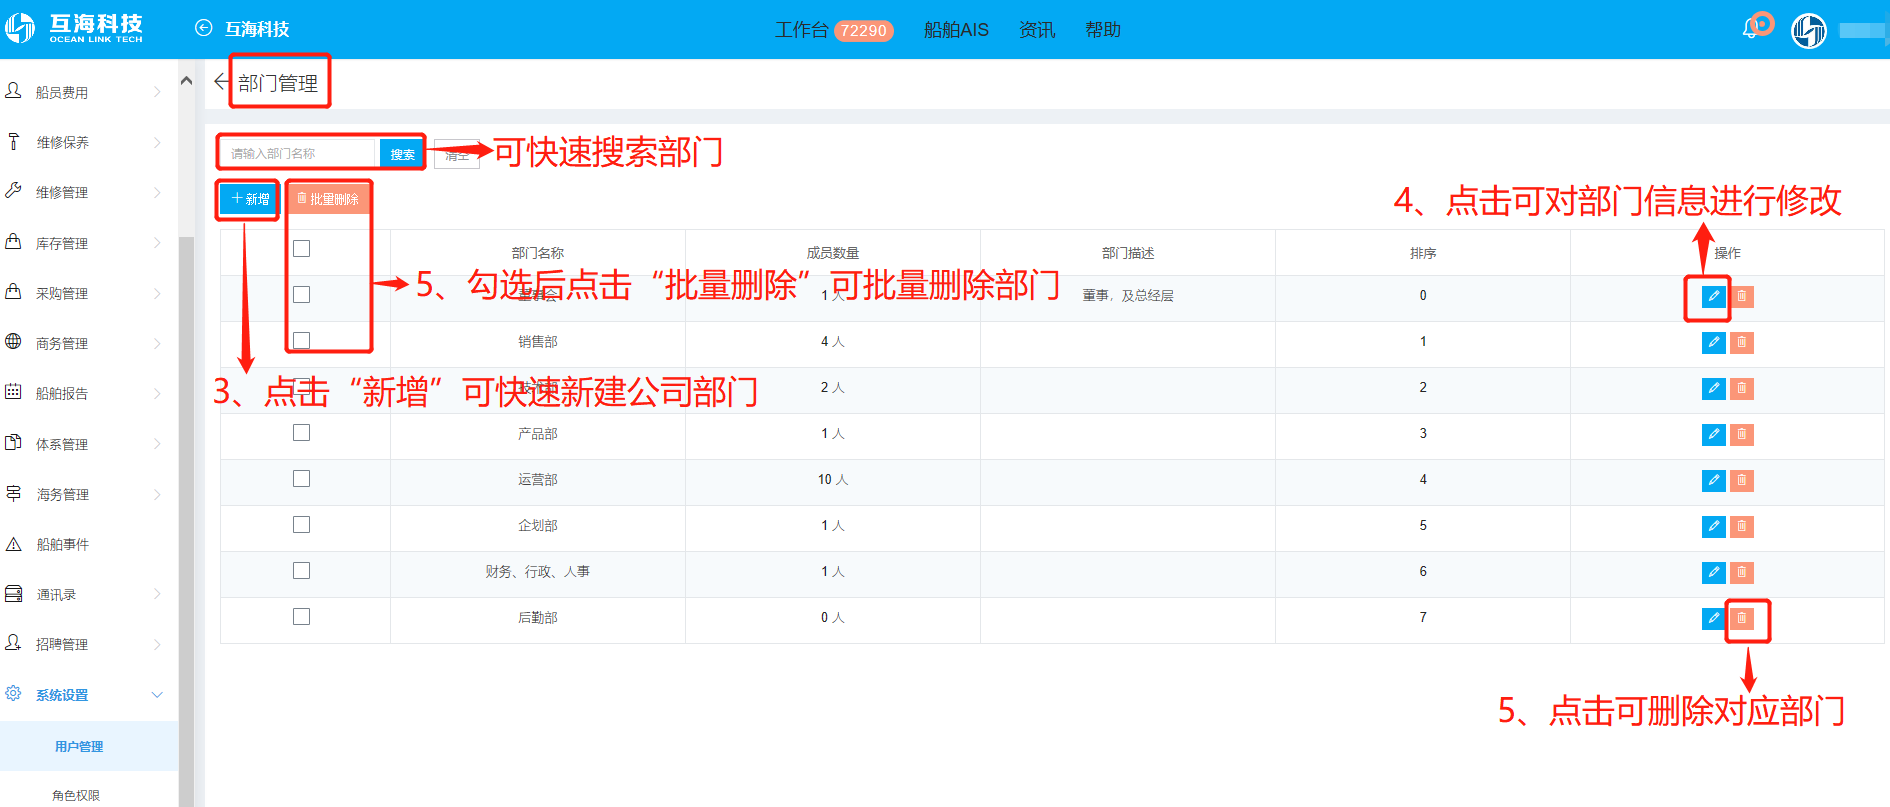Click the 系统设置 gear icon

pyautogui.click(x=13, y=693)
